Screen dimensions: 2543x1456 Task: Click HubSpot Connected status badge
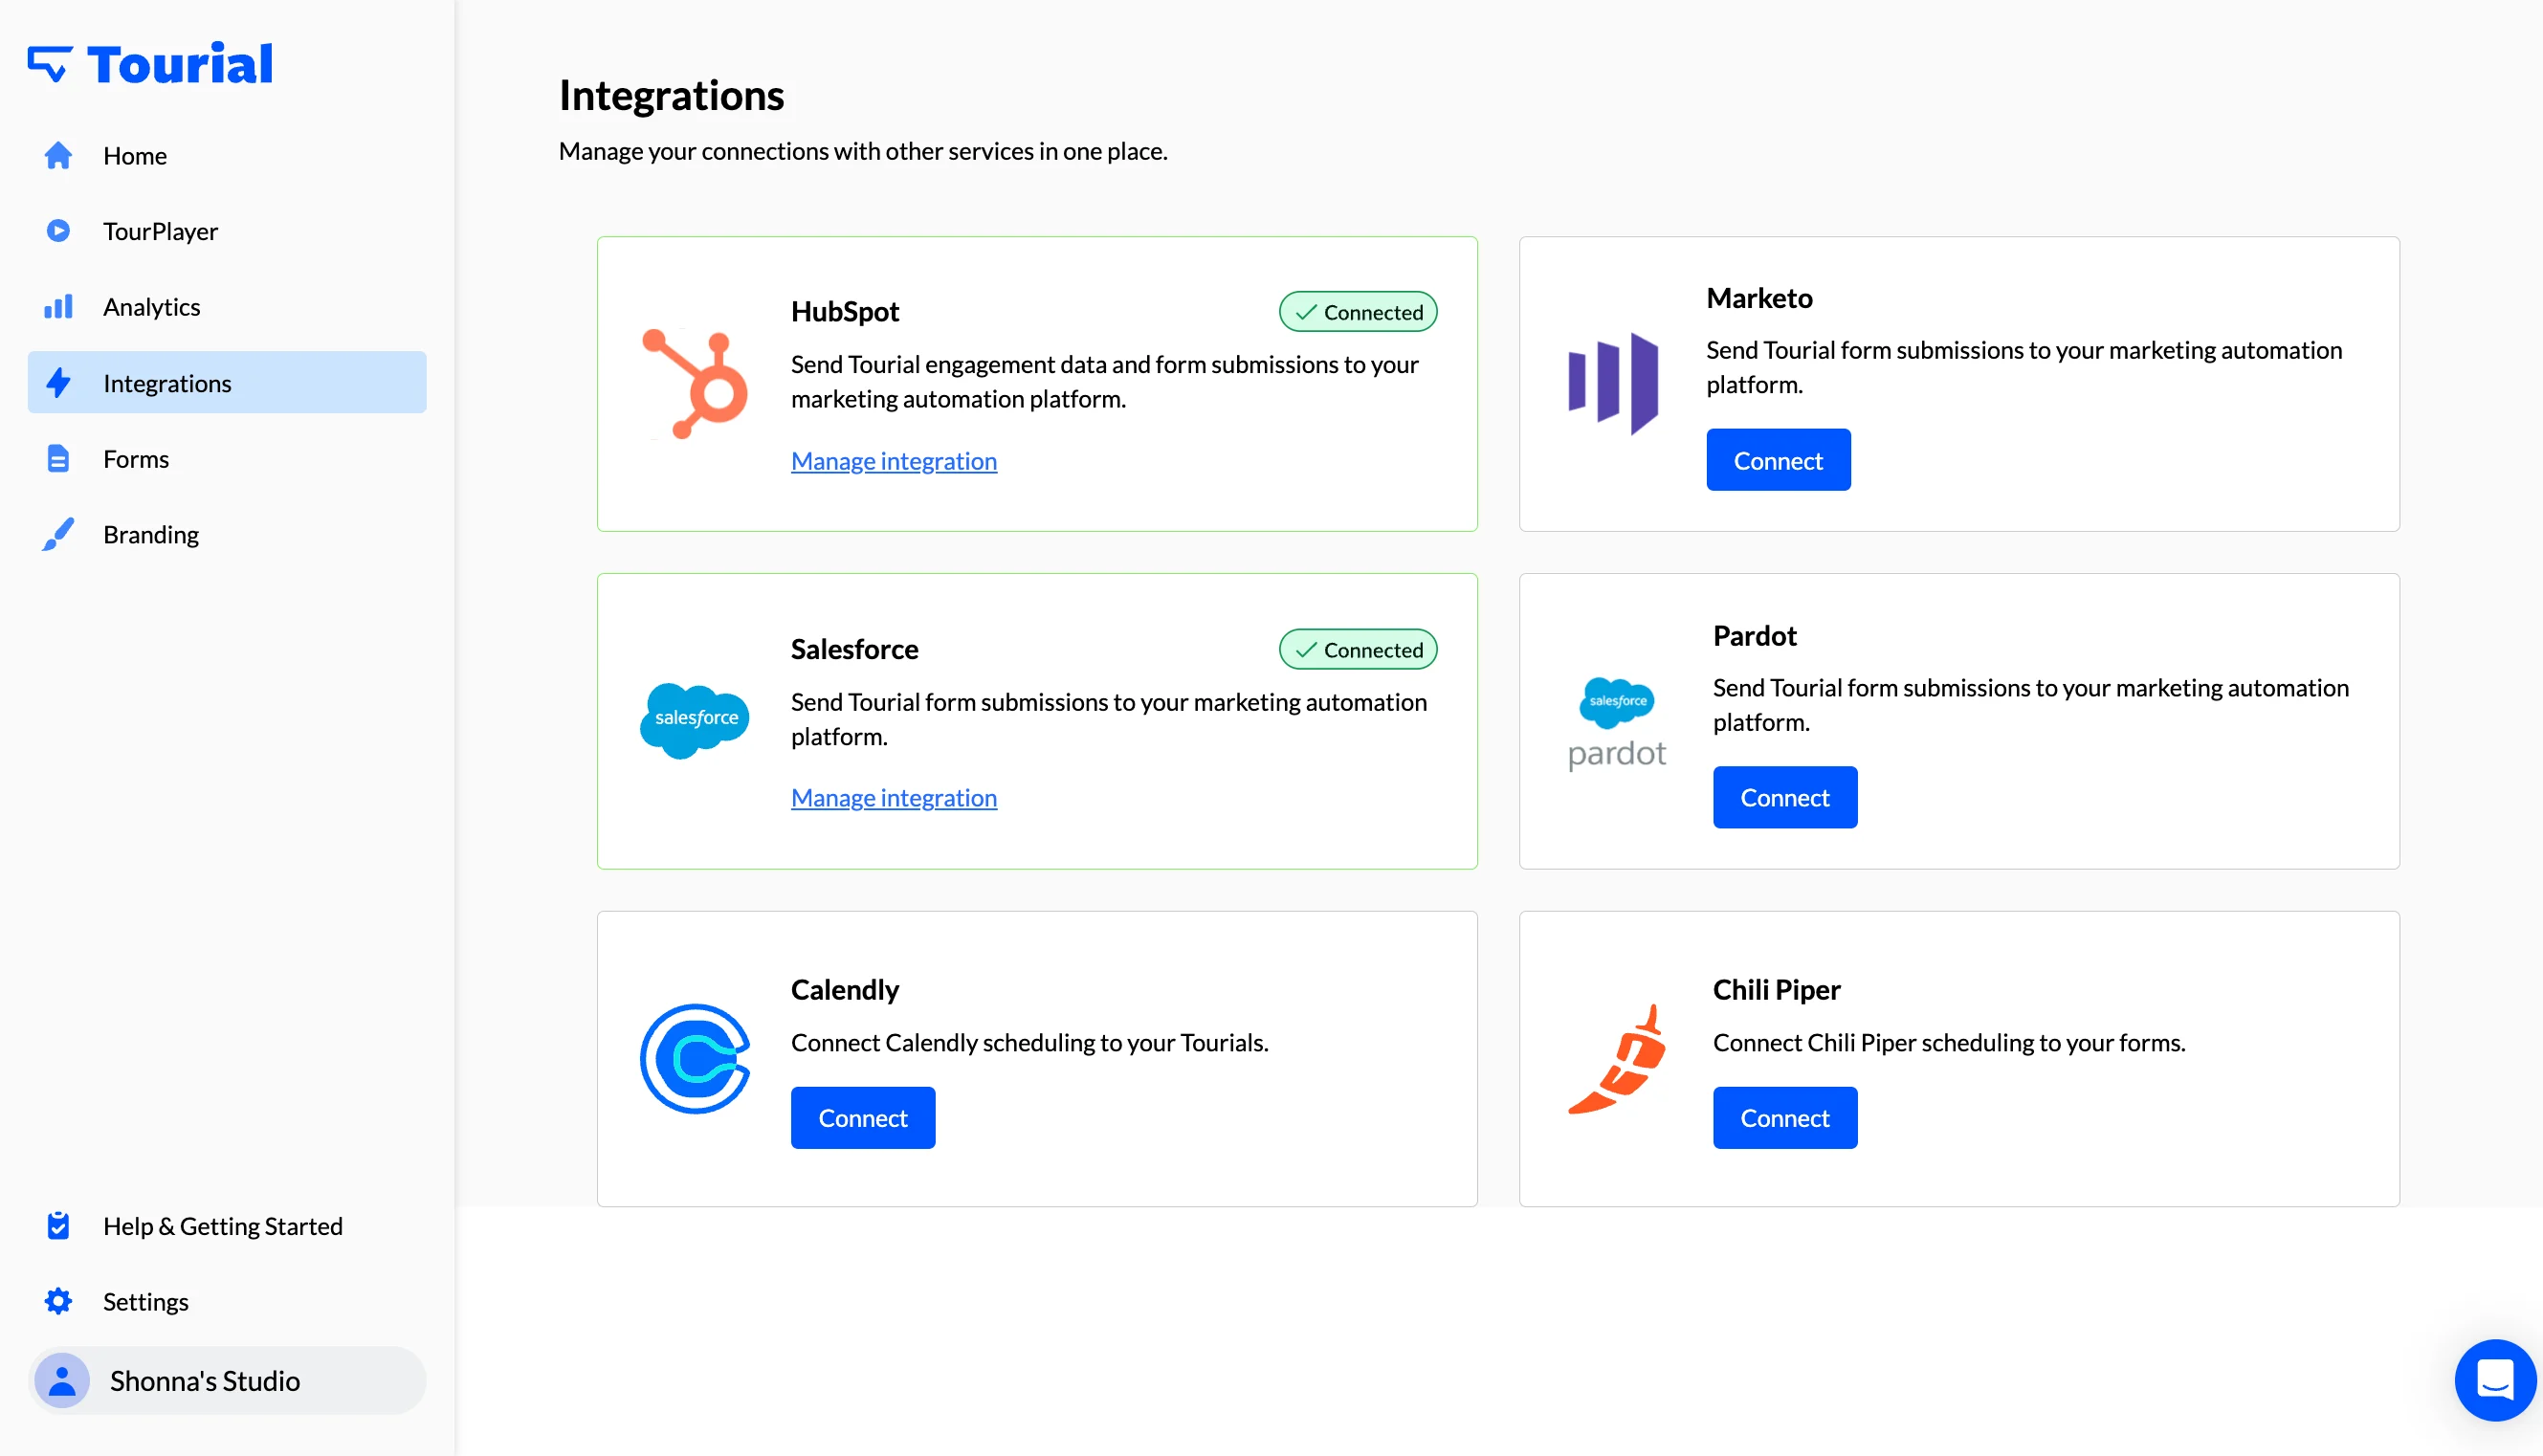tap(1358, 312)
